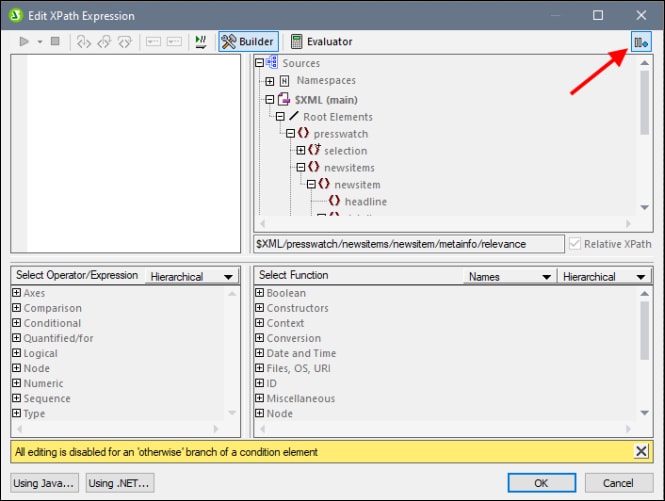This screenshot has width=665, height=501.
Task: Click the presswatch element braces icon
Action: (303, 133)
